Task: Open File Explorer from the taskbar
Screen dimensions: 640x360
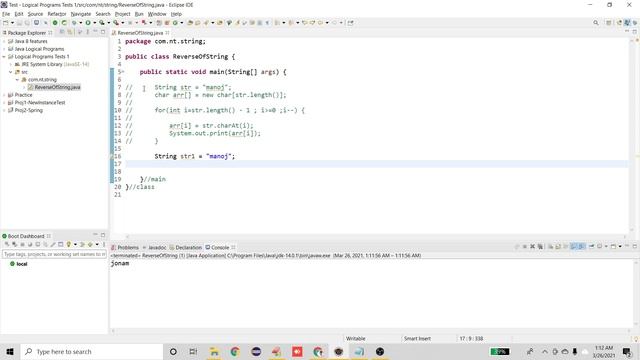Action: point(214,351)
